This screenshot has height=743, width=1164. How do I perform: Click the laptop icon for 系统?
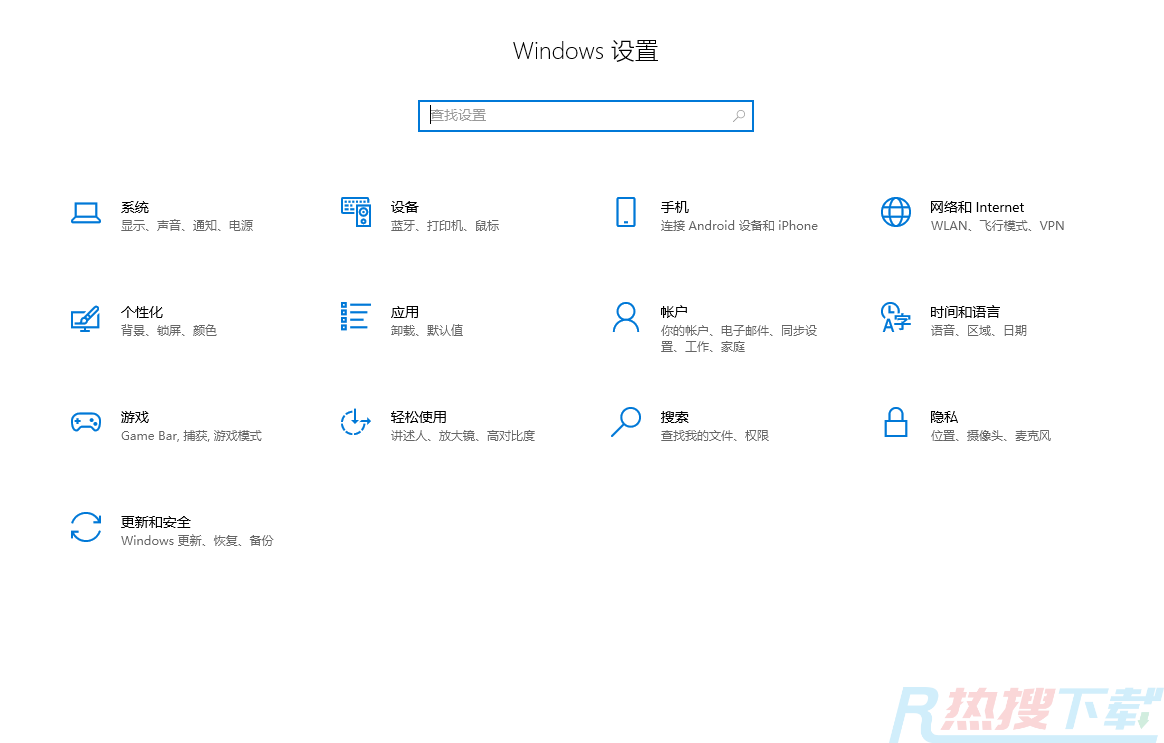86,213
